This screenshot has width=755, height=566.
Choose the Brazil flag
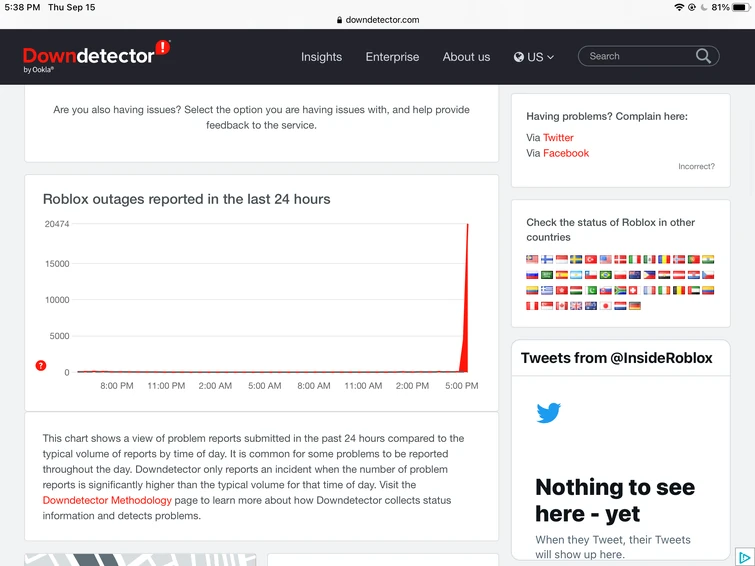click(x=605, y=275)
